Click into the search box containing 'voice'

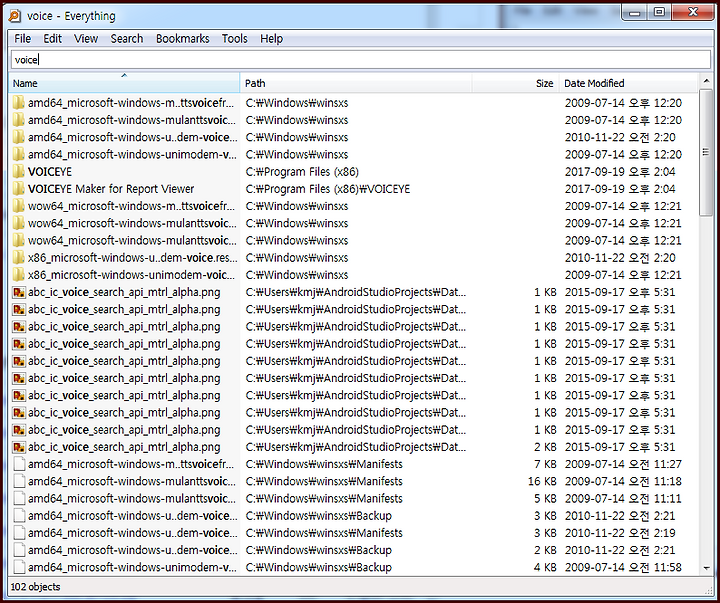click(x=360, y=60)
